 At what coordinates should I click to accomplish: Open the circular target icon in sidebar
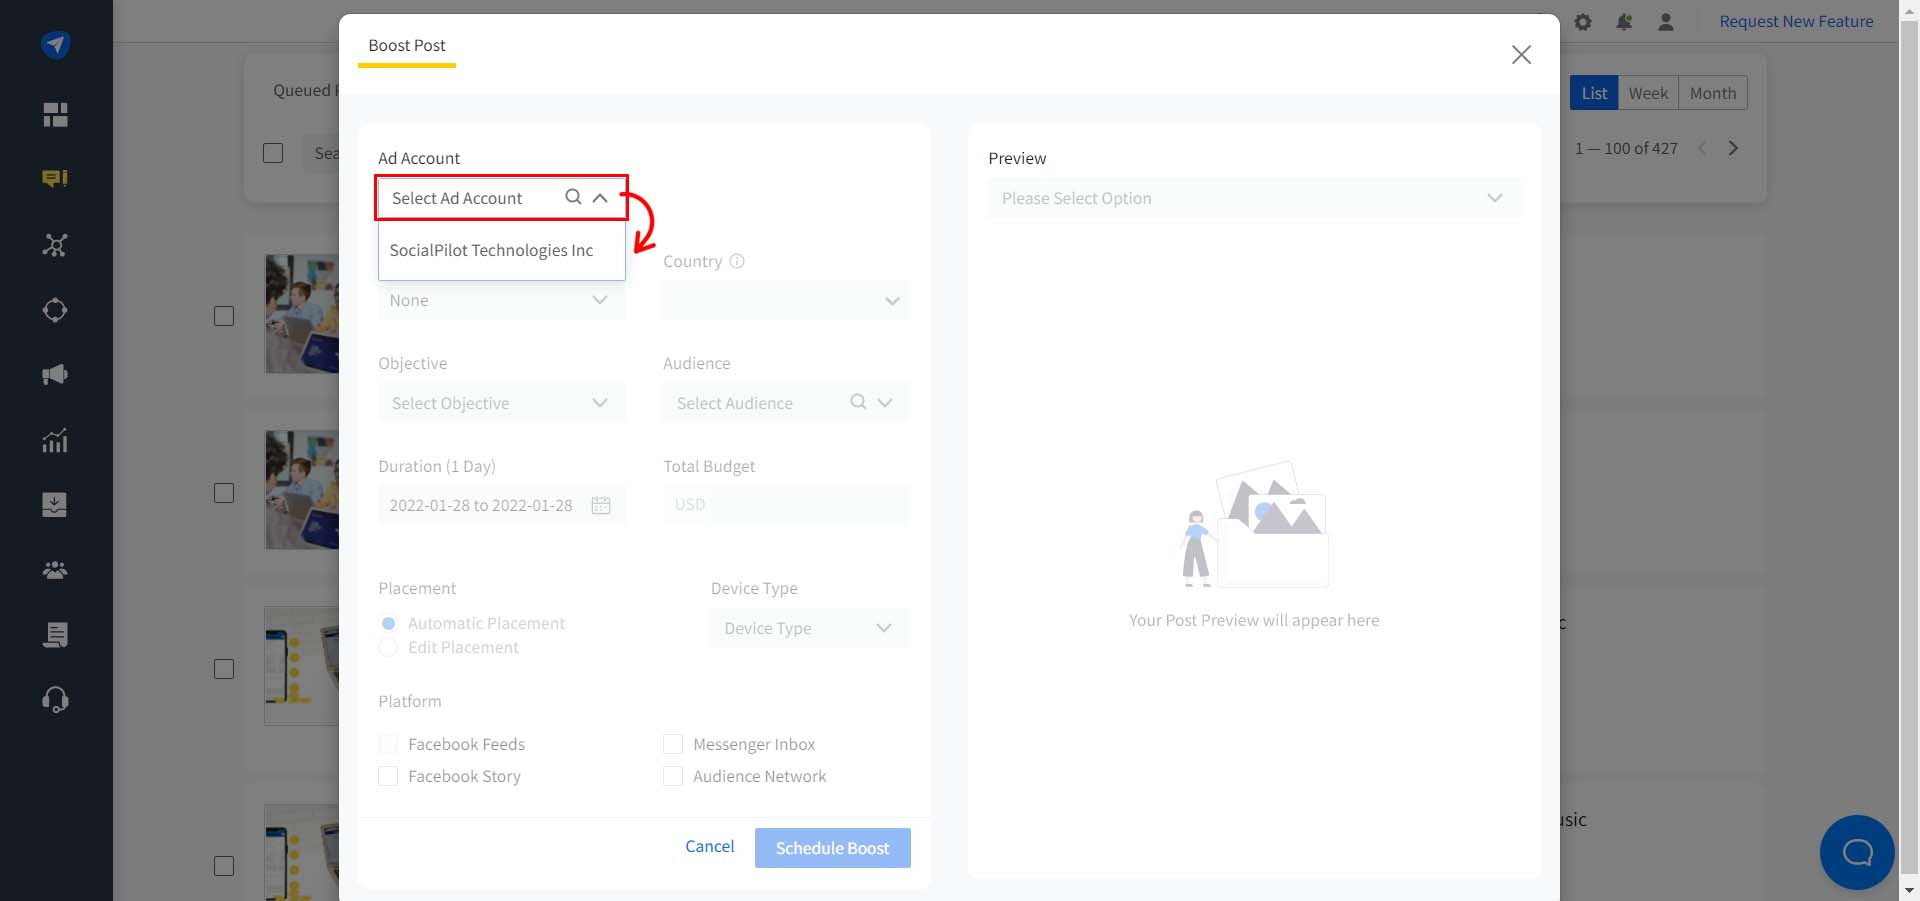[55, 310]
